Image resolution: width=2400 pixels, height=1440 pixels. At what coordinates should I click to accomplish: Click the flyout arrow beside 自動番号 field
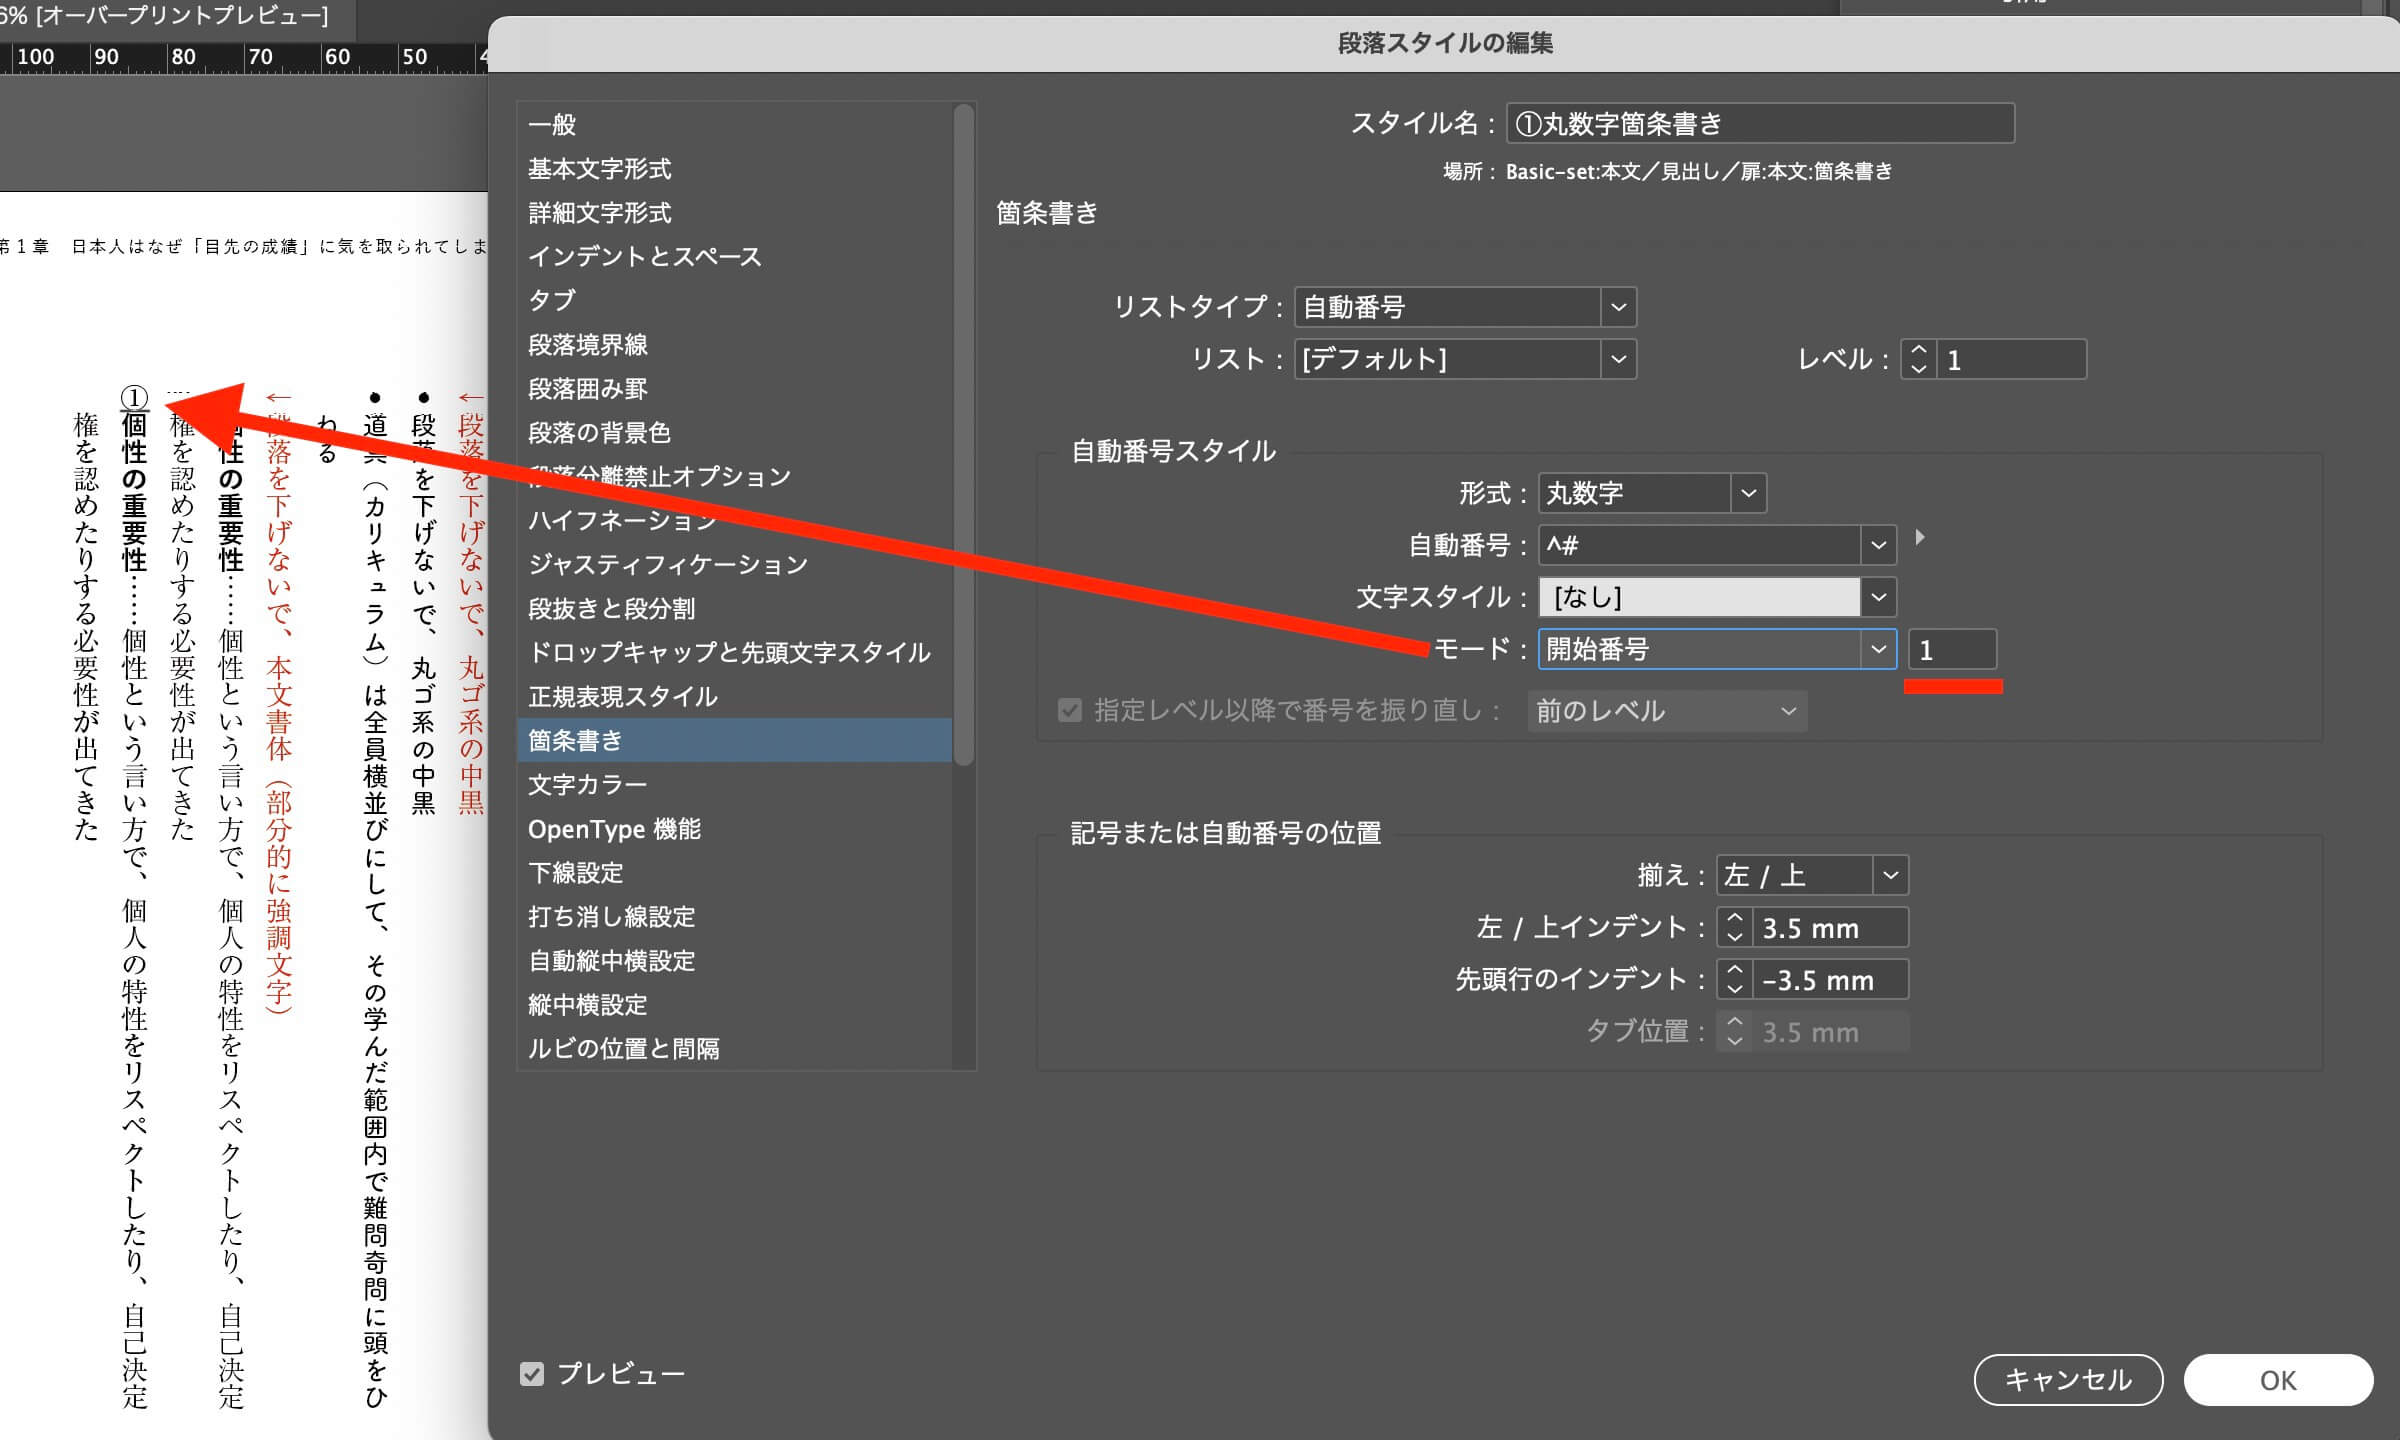click(1919, 538)
